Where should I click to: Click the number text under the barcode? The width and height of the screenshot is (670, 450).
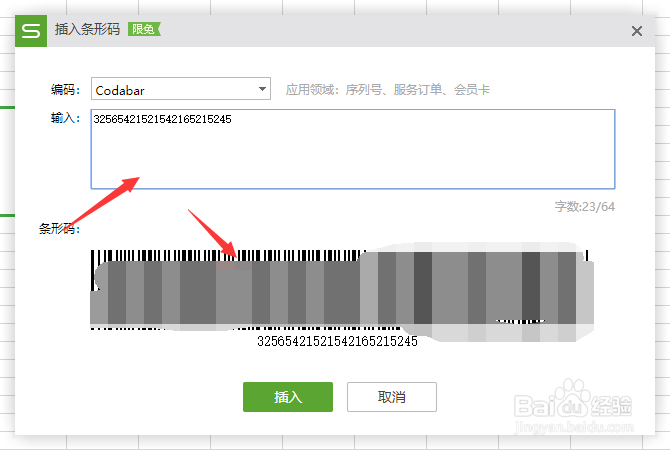coord(337,341)
